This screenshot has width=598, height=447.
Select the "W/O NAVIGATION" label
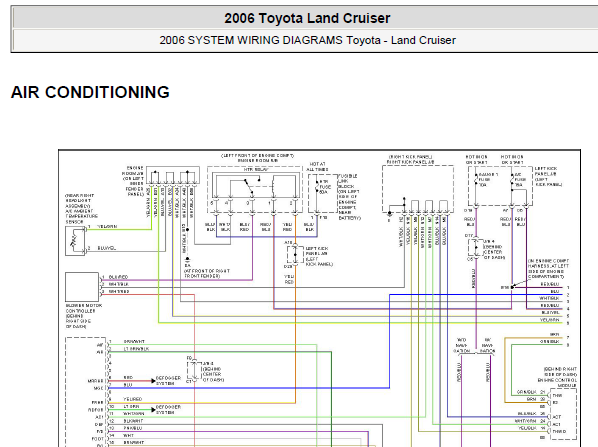[x=461, y=345]
